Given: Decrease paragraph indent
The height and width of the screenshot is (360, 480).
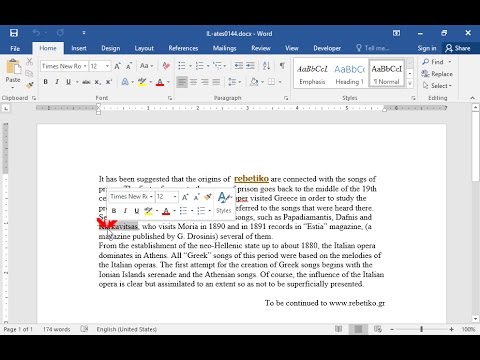Looking at the screenshot, I should point(239,66).
